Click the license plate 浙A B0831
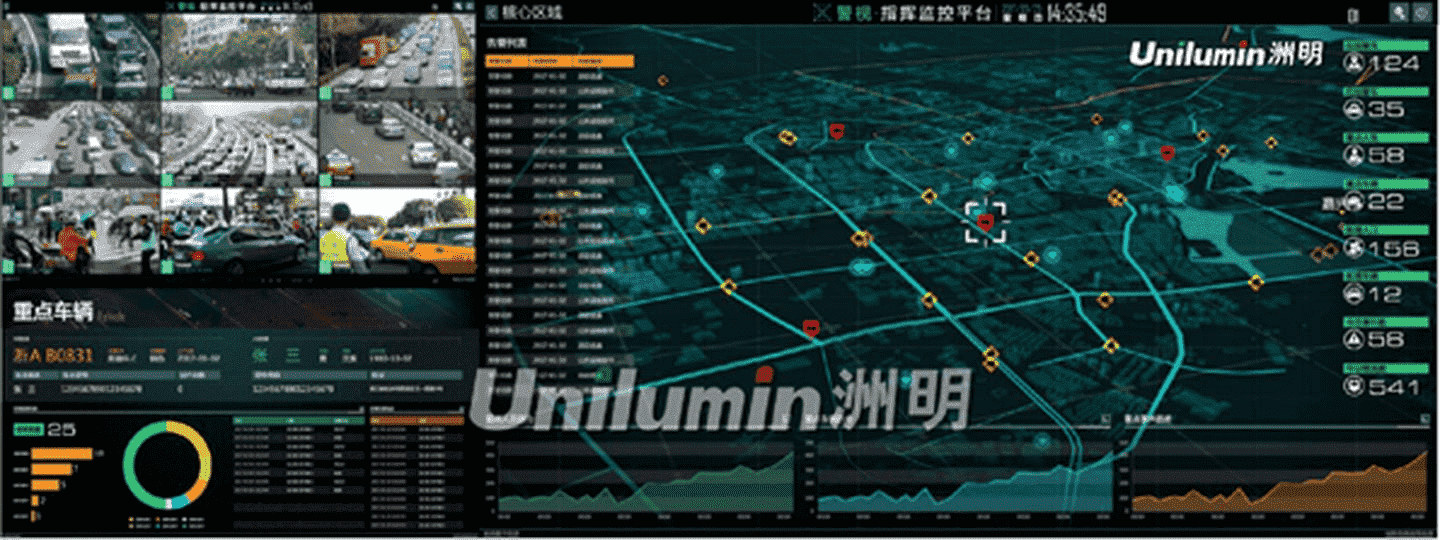1440x540 pixels. [x=52, y=354]
